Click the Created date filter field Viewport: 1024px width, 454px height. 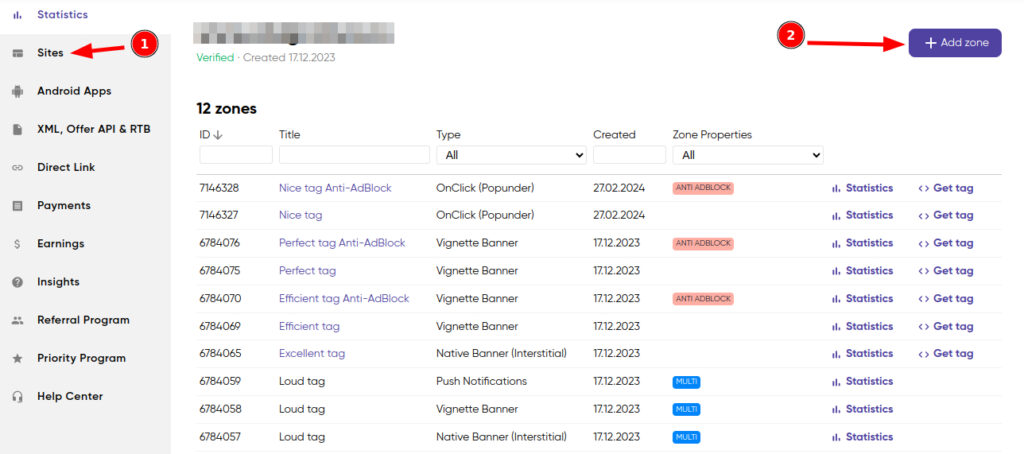(630, 155)
